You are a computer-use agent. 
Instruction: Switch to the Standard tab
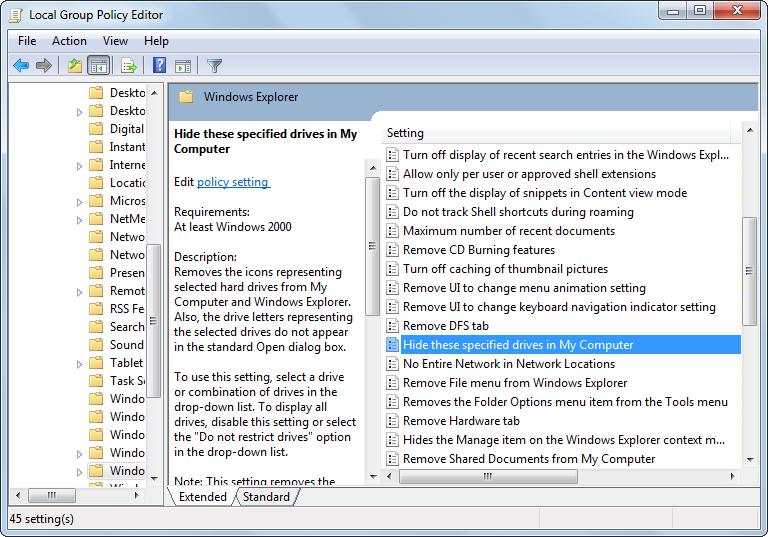click(x=266, y=497)
